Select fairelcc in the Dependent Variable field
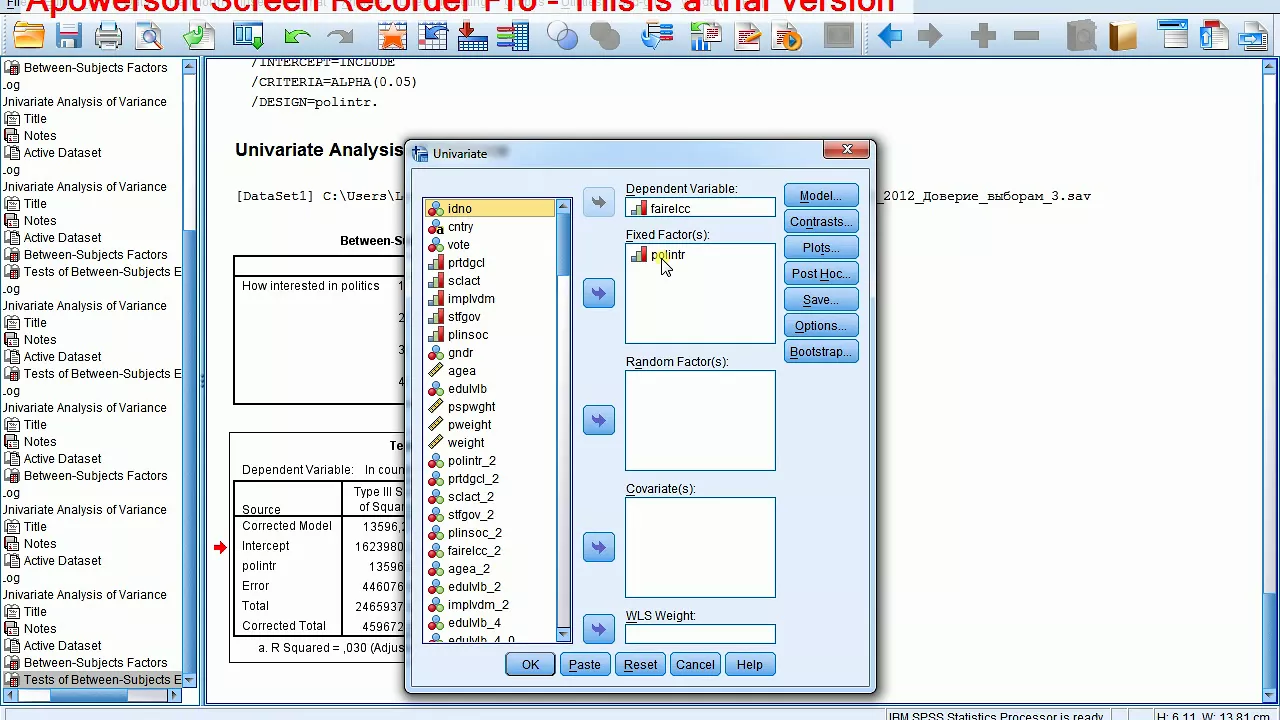The width and height of the screenshot is (1280, 720). [x=700, y=209]
